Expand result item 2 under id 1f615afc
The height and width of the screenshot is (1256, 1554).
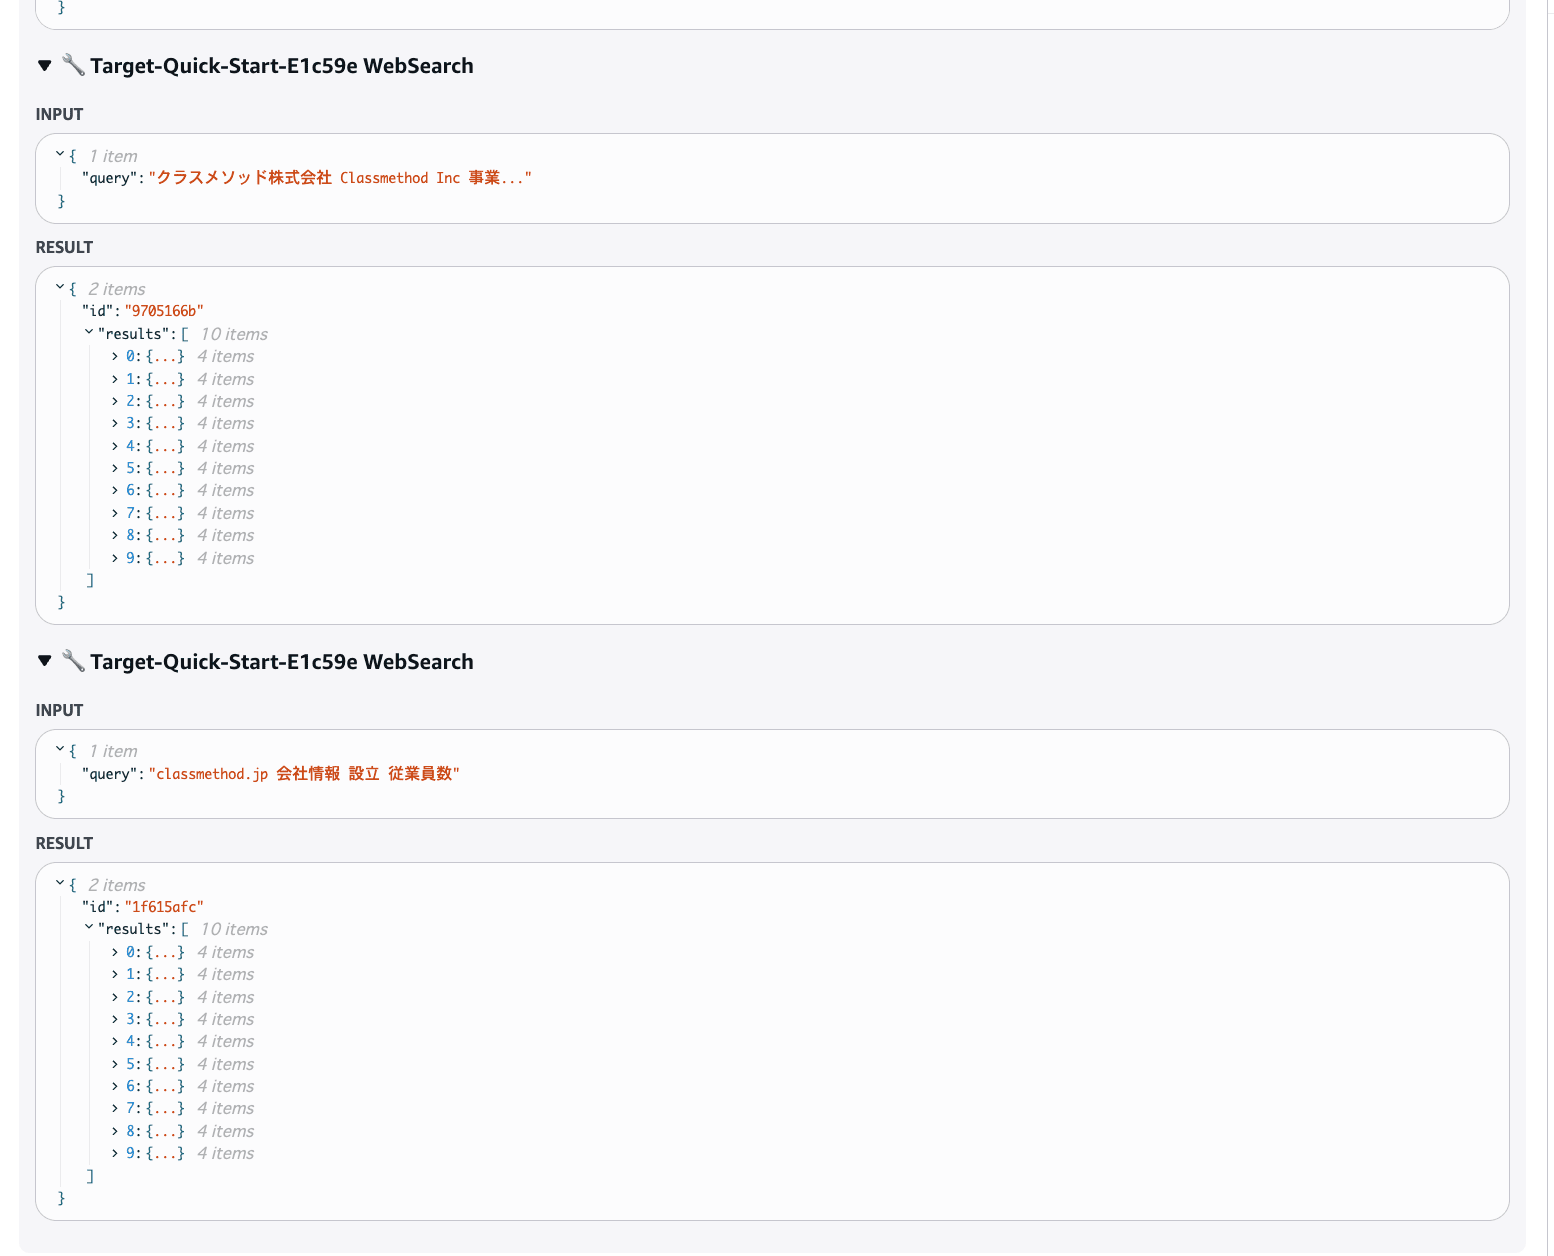[x=115, y=997]
